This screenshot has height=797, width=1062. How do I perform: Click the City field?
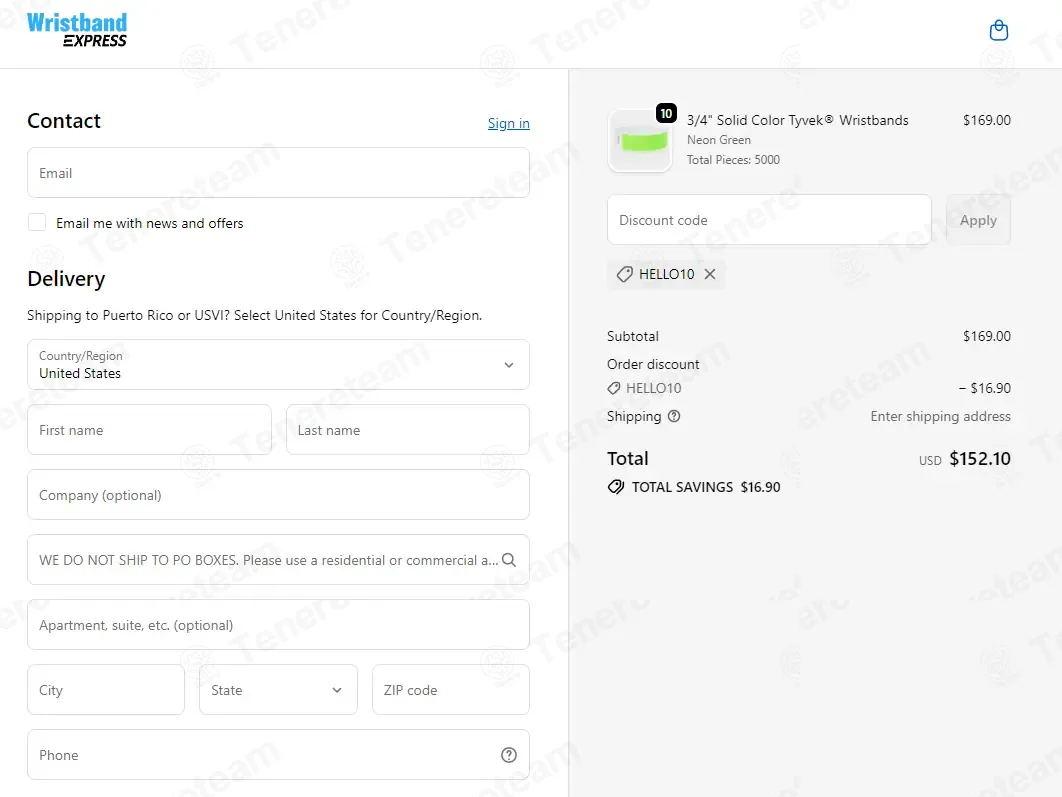coord(106,689)
